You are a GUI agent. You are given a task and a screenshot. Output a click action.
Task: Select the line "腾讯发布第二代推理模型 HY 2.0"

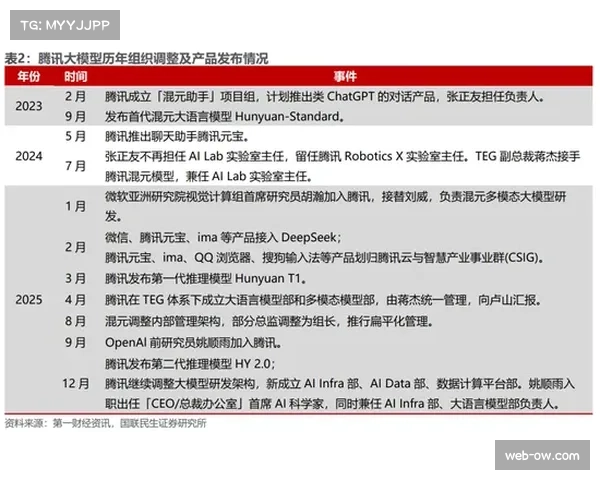(x=190, y=363)
